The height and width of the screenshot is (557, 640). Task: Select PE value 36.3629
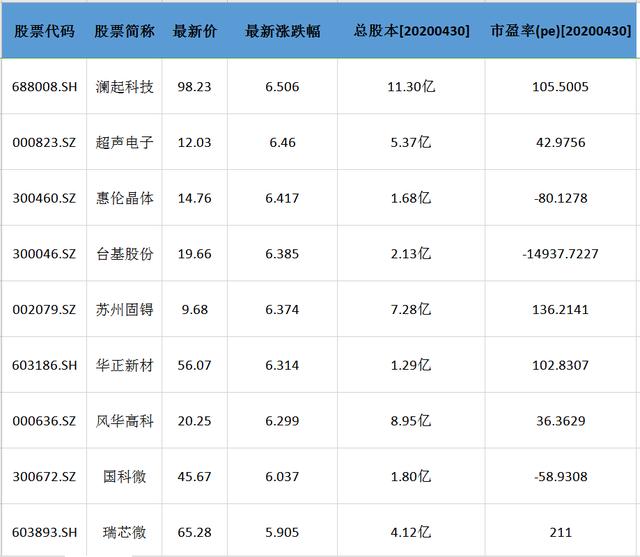[561, 421]
